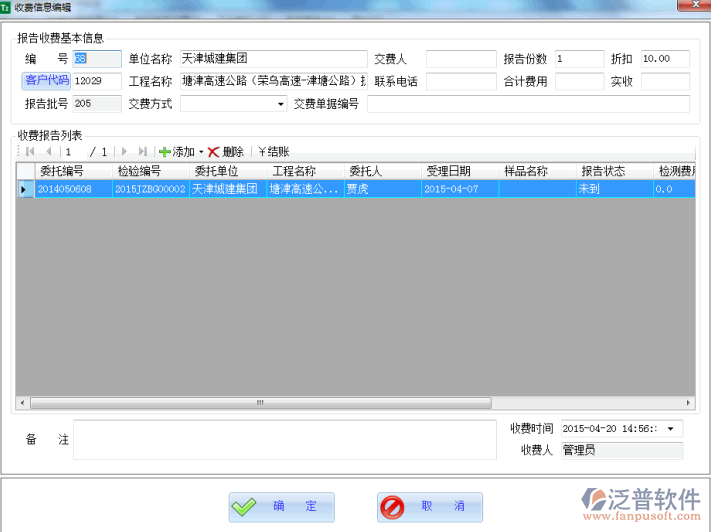Close the 收费信息编辑 window
The height and width of the screenshot is (532, 711).
pyautogui.click(x=696, y=5)
